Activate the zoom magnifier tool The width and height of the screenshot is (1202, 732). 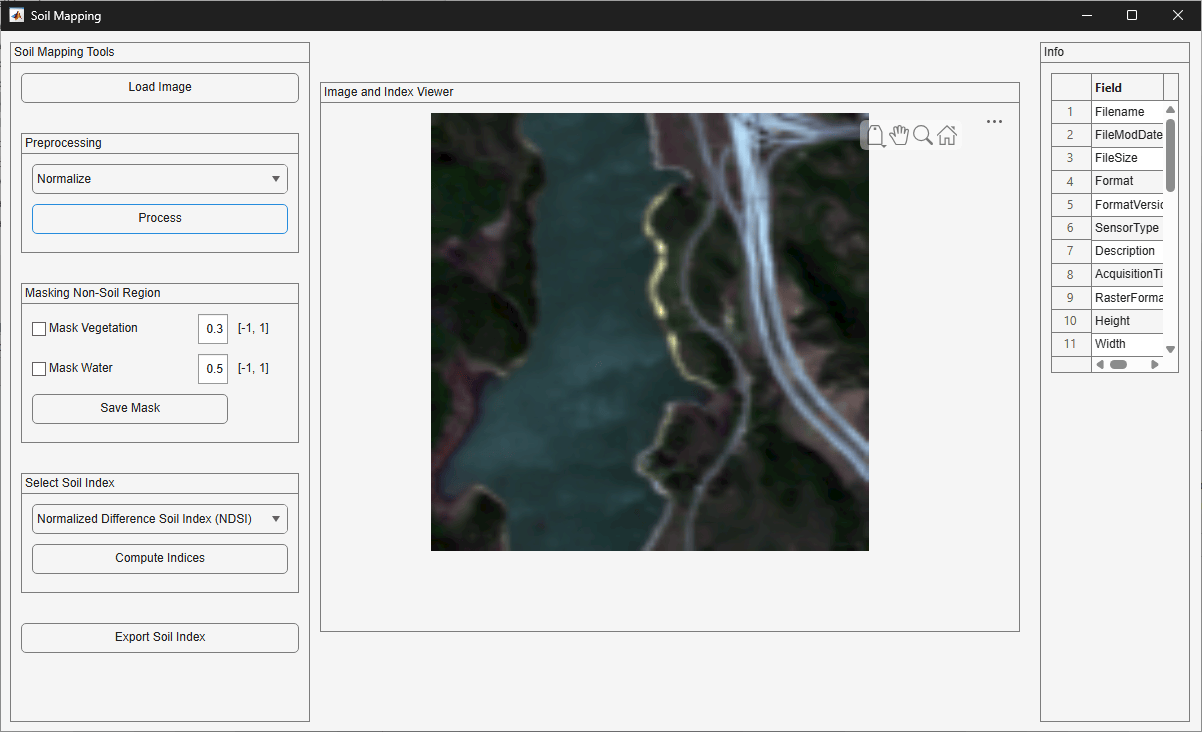coord(923,135)
